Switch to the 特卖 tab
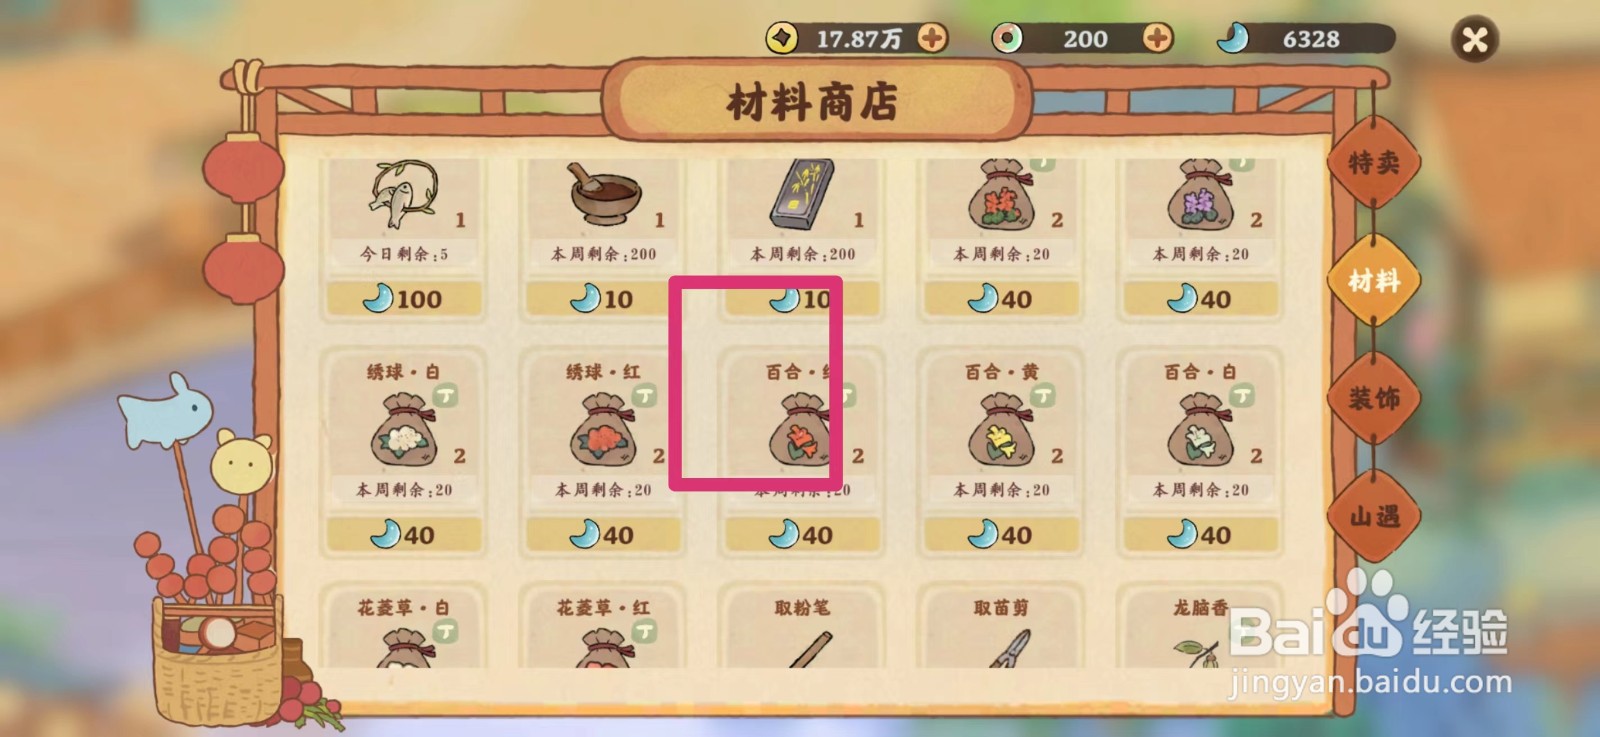 [1374, 163]
